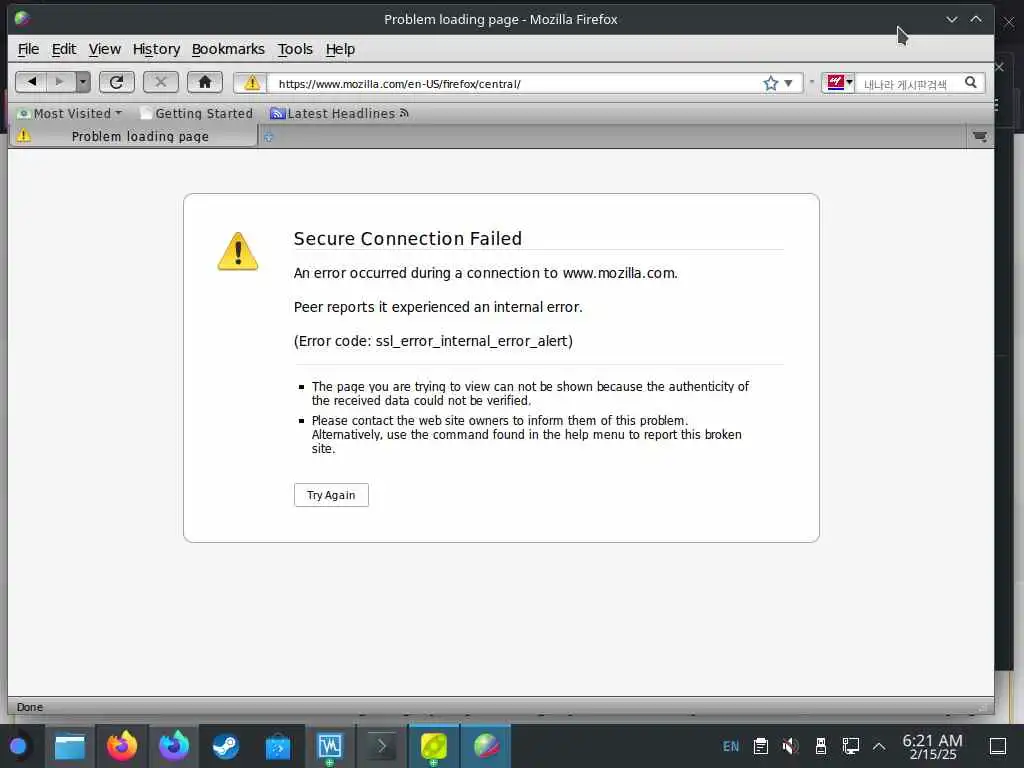Image resolution: width=1024 pixels, height=768 pixels.
Task: Click the EN keyboard layout indicator
Action: point(731,746)
